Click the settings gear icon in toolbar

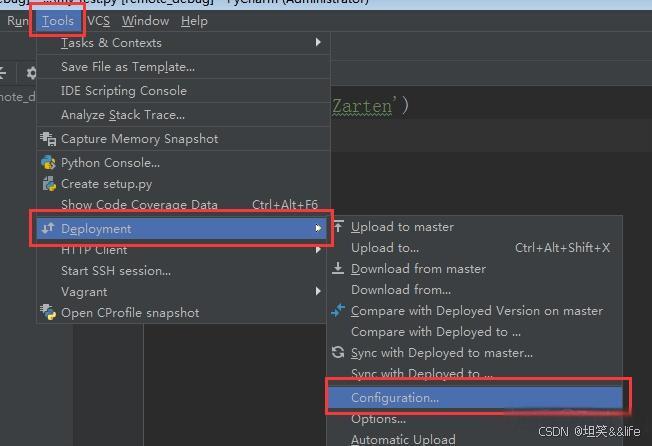pos(31,74)
